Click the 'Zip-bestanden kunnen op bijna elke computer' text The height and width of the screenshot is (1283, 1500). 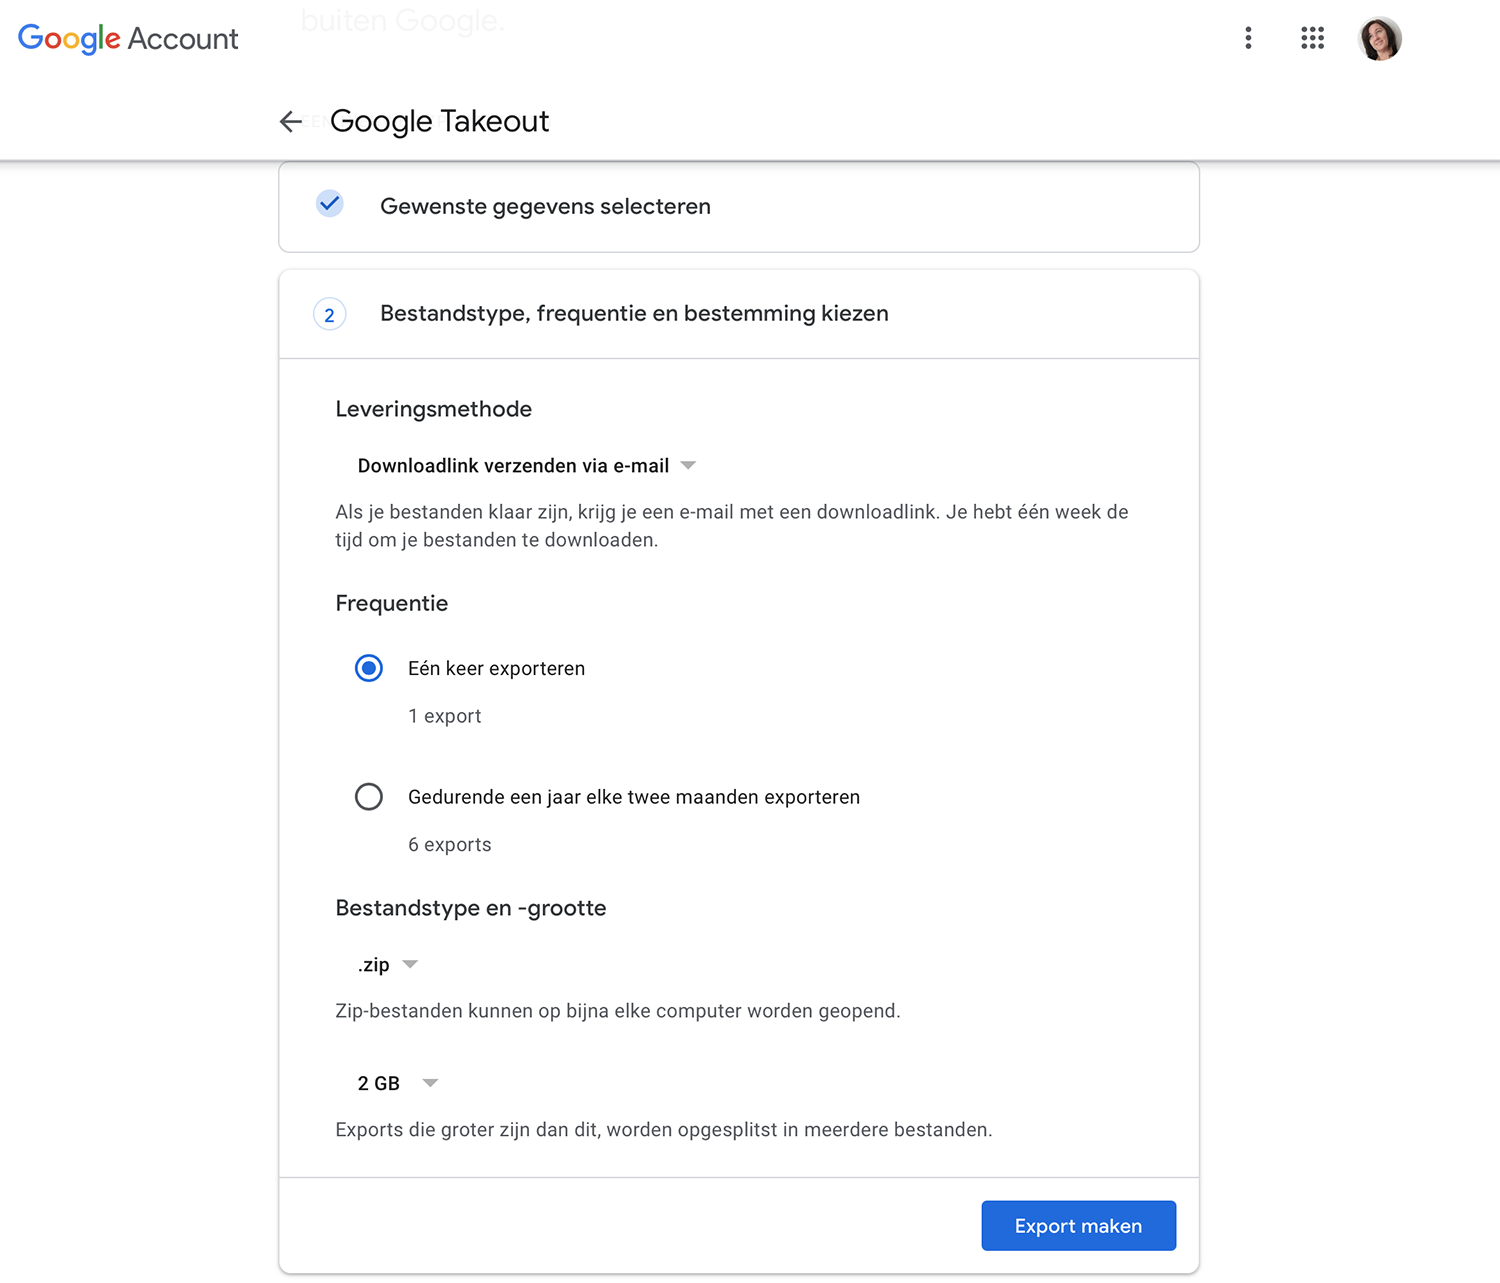tap(617, 1011)
